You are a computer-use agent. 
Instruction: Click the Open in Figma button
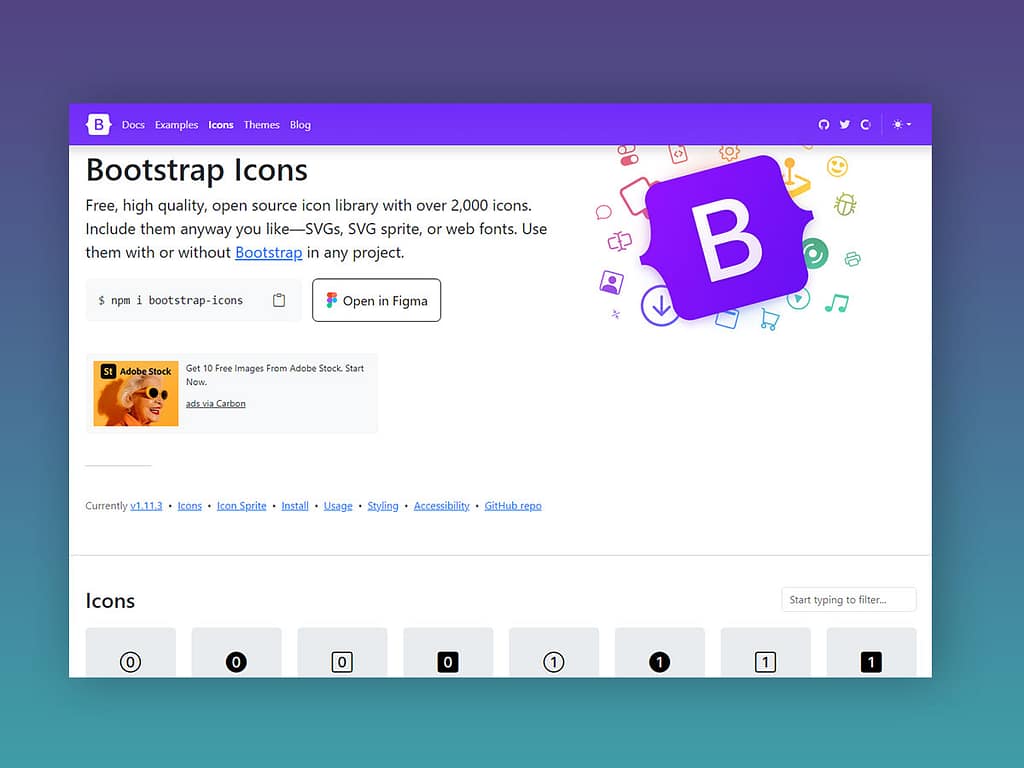[376, 300]
